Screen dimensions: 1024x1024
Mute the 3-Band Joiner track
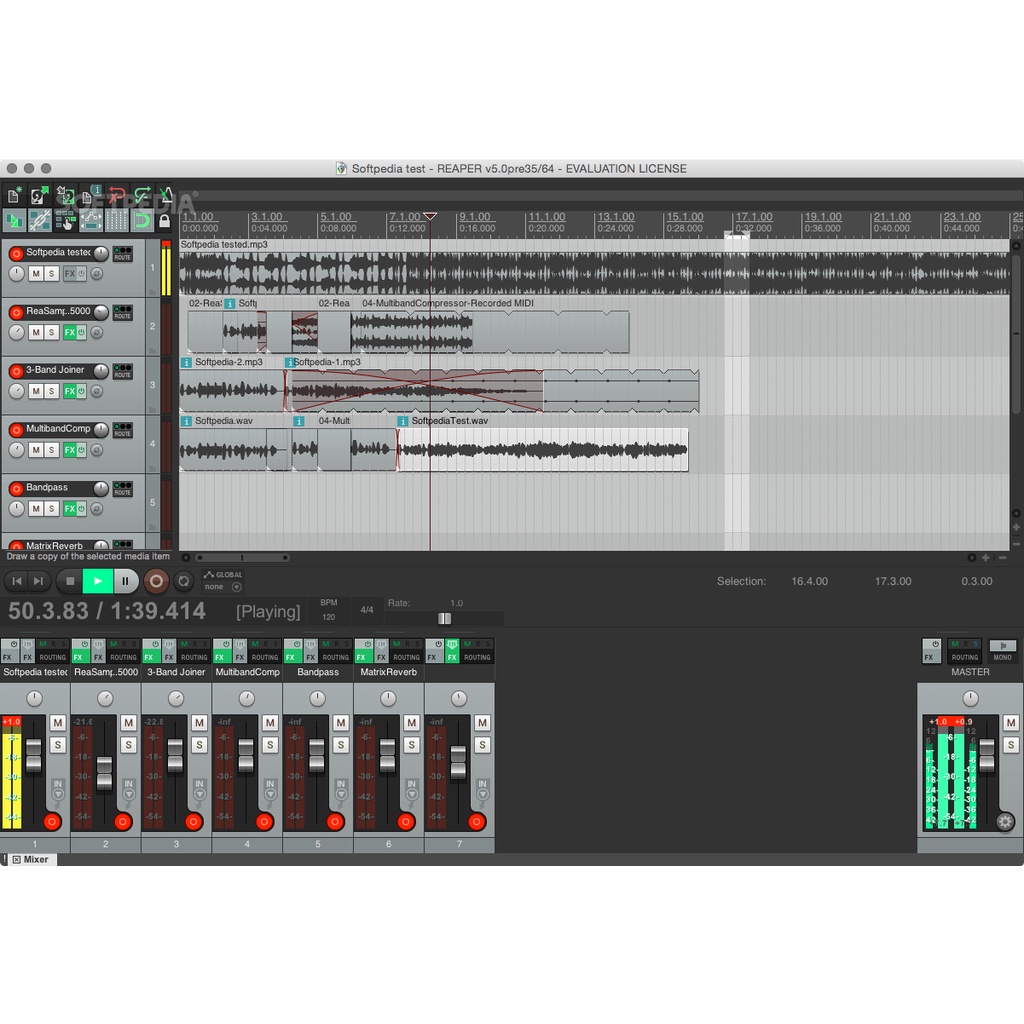[36, 391]
